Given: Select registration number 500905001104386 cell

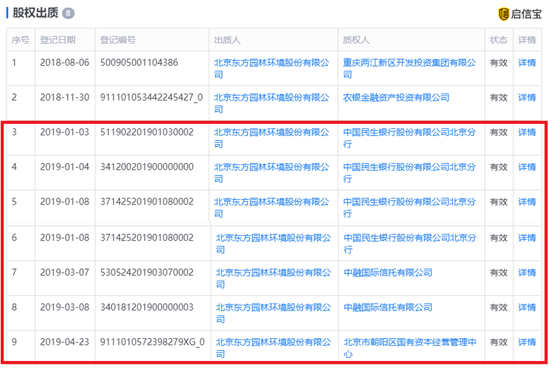Looking at the screenshot, I should (x=139, y=63).
